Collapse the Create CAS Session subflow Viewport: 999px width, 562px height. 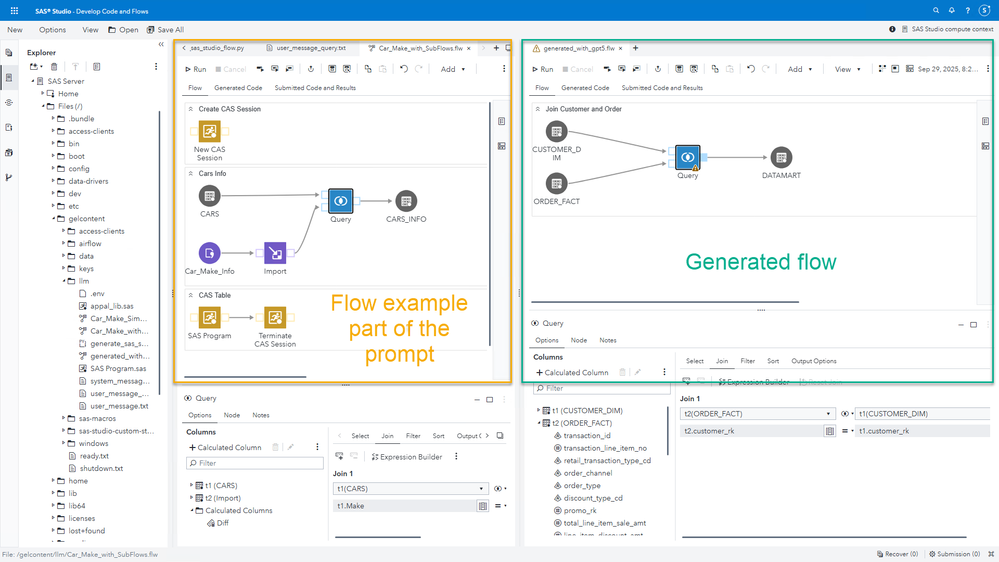[190, 109]
